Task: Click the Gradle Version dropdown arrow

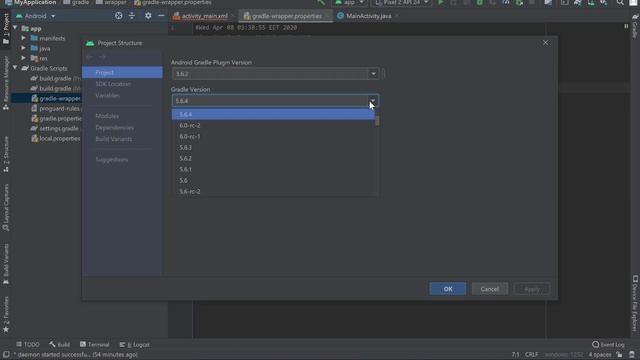Action: 373,101
